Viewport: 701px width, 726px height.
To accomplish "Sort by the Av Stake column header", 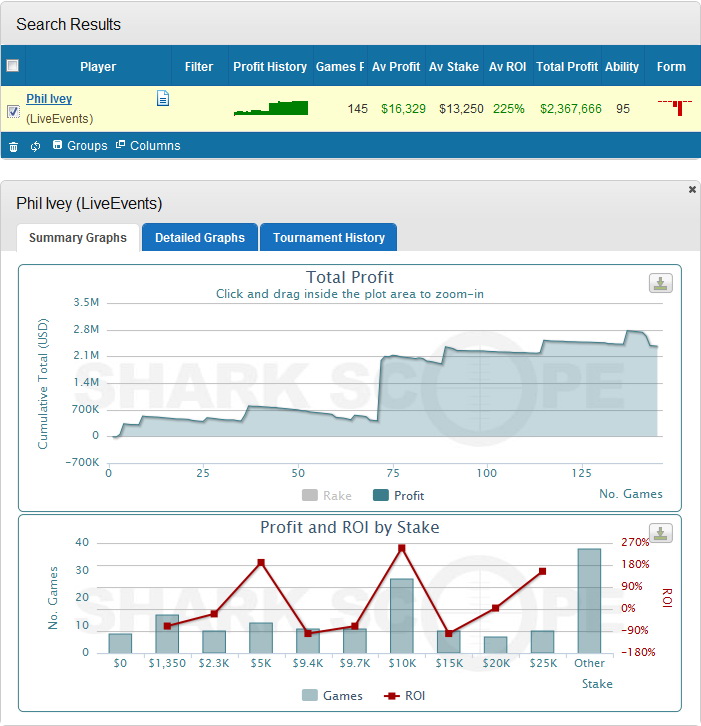I will 454,67.
